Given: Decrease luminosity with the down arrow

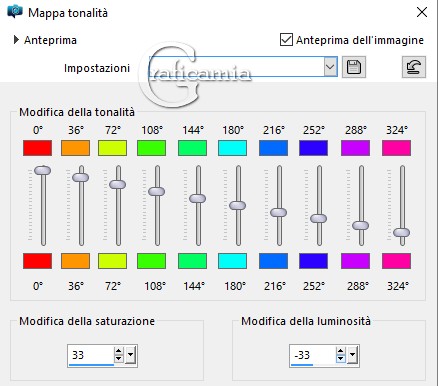Looking at the screenshot, I should (x=340, y=359).
